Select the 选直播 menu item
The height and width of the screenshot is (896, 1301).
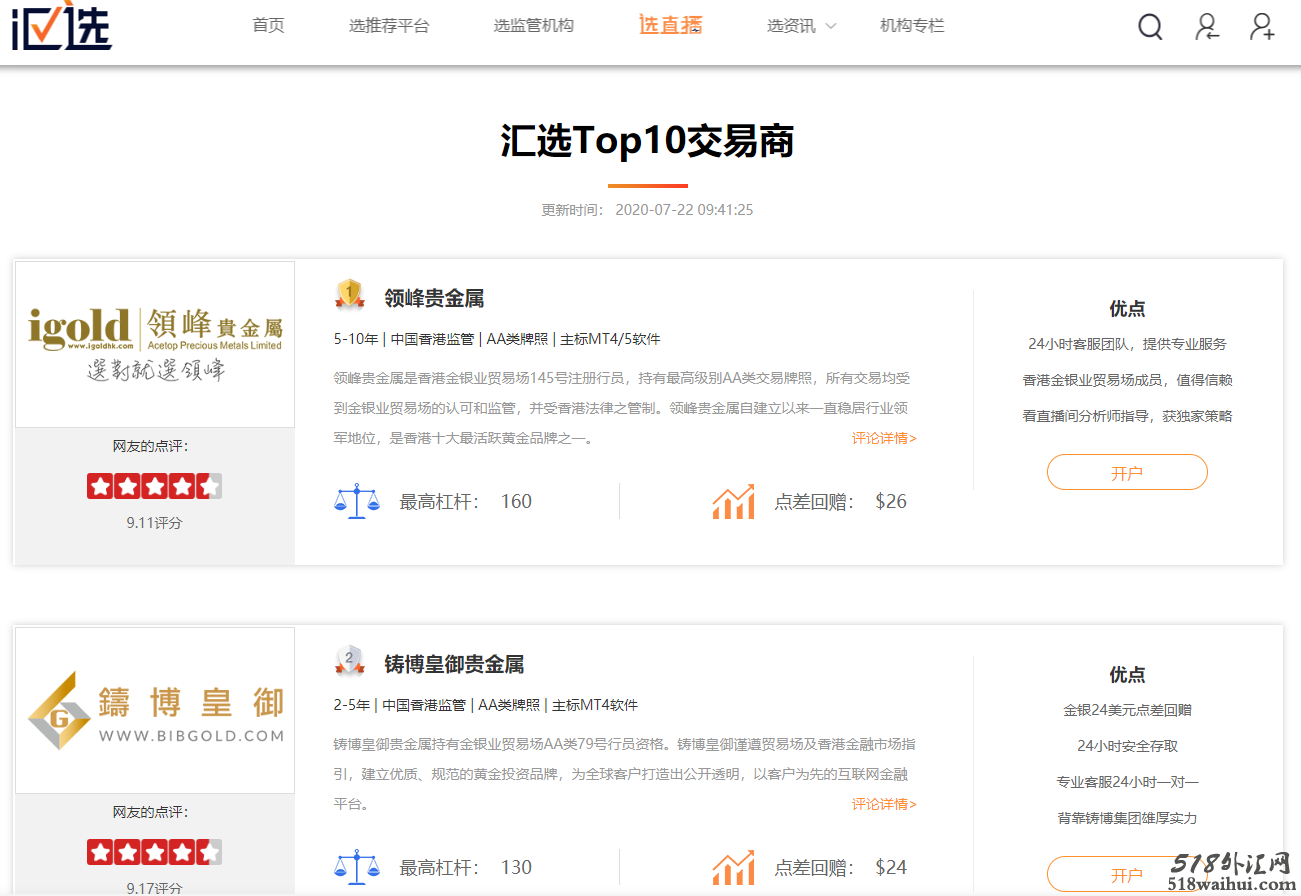pos(671,25)
